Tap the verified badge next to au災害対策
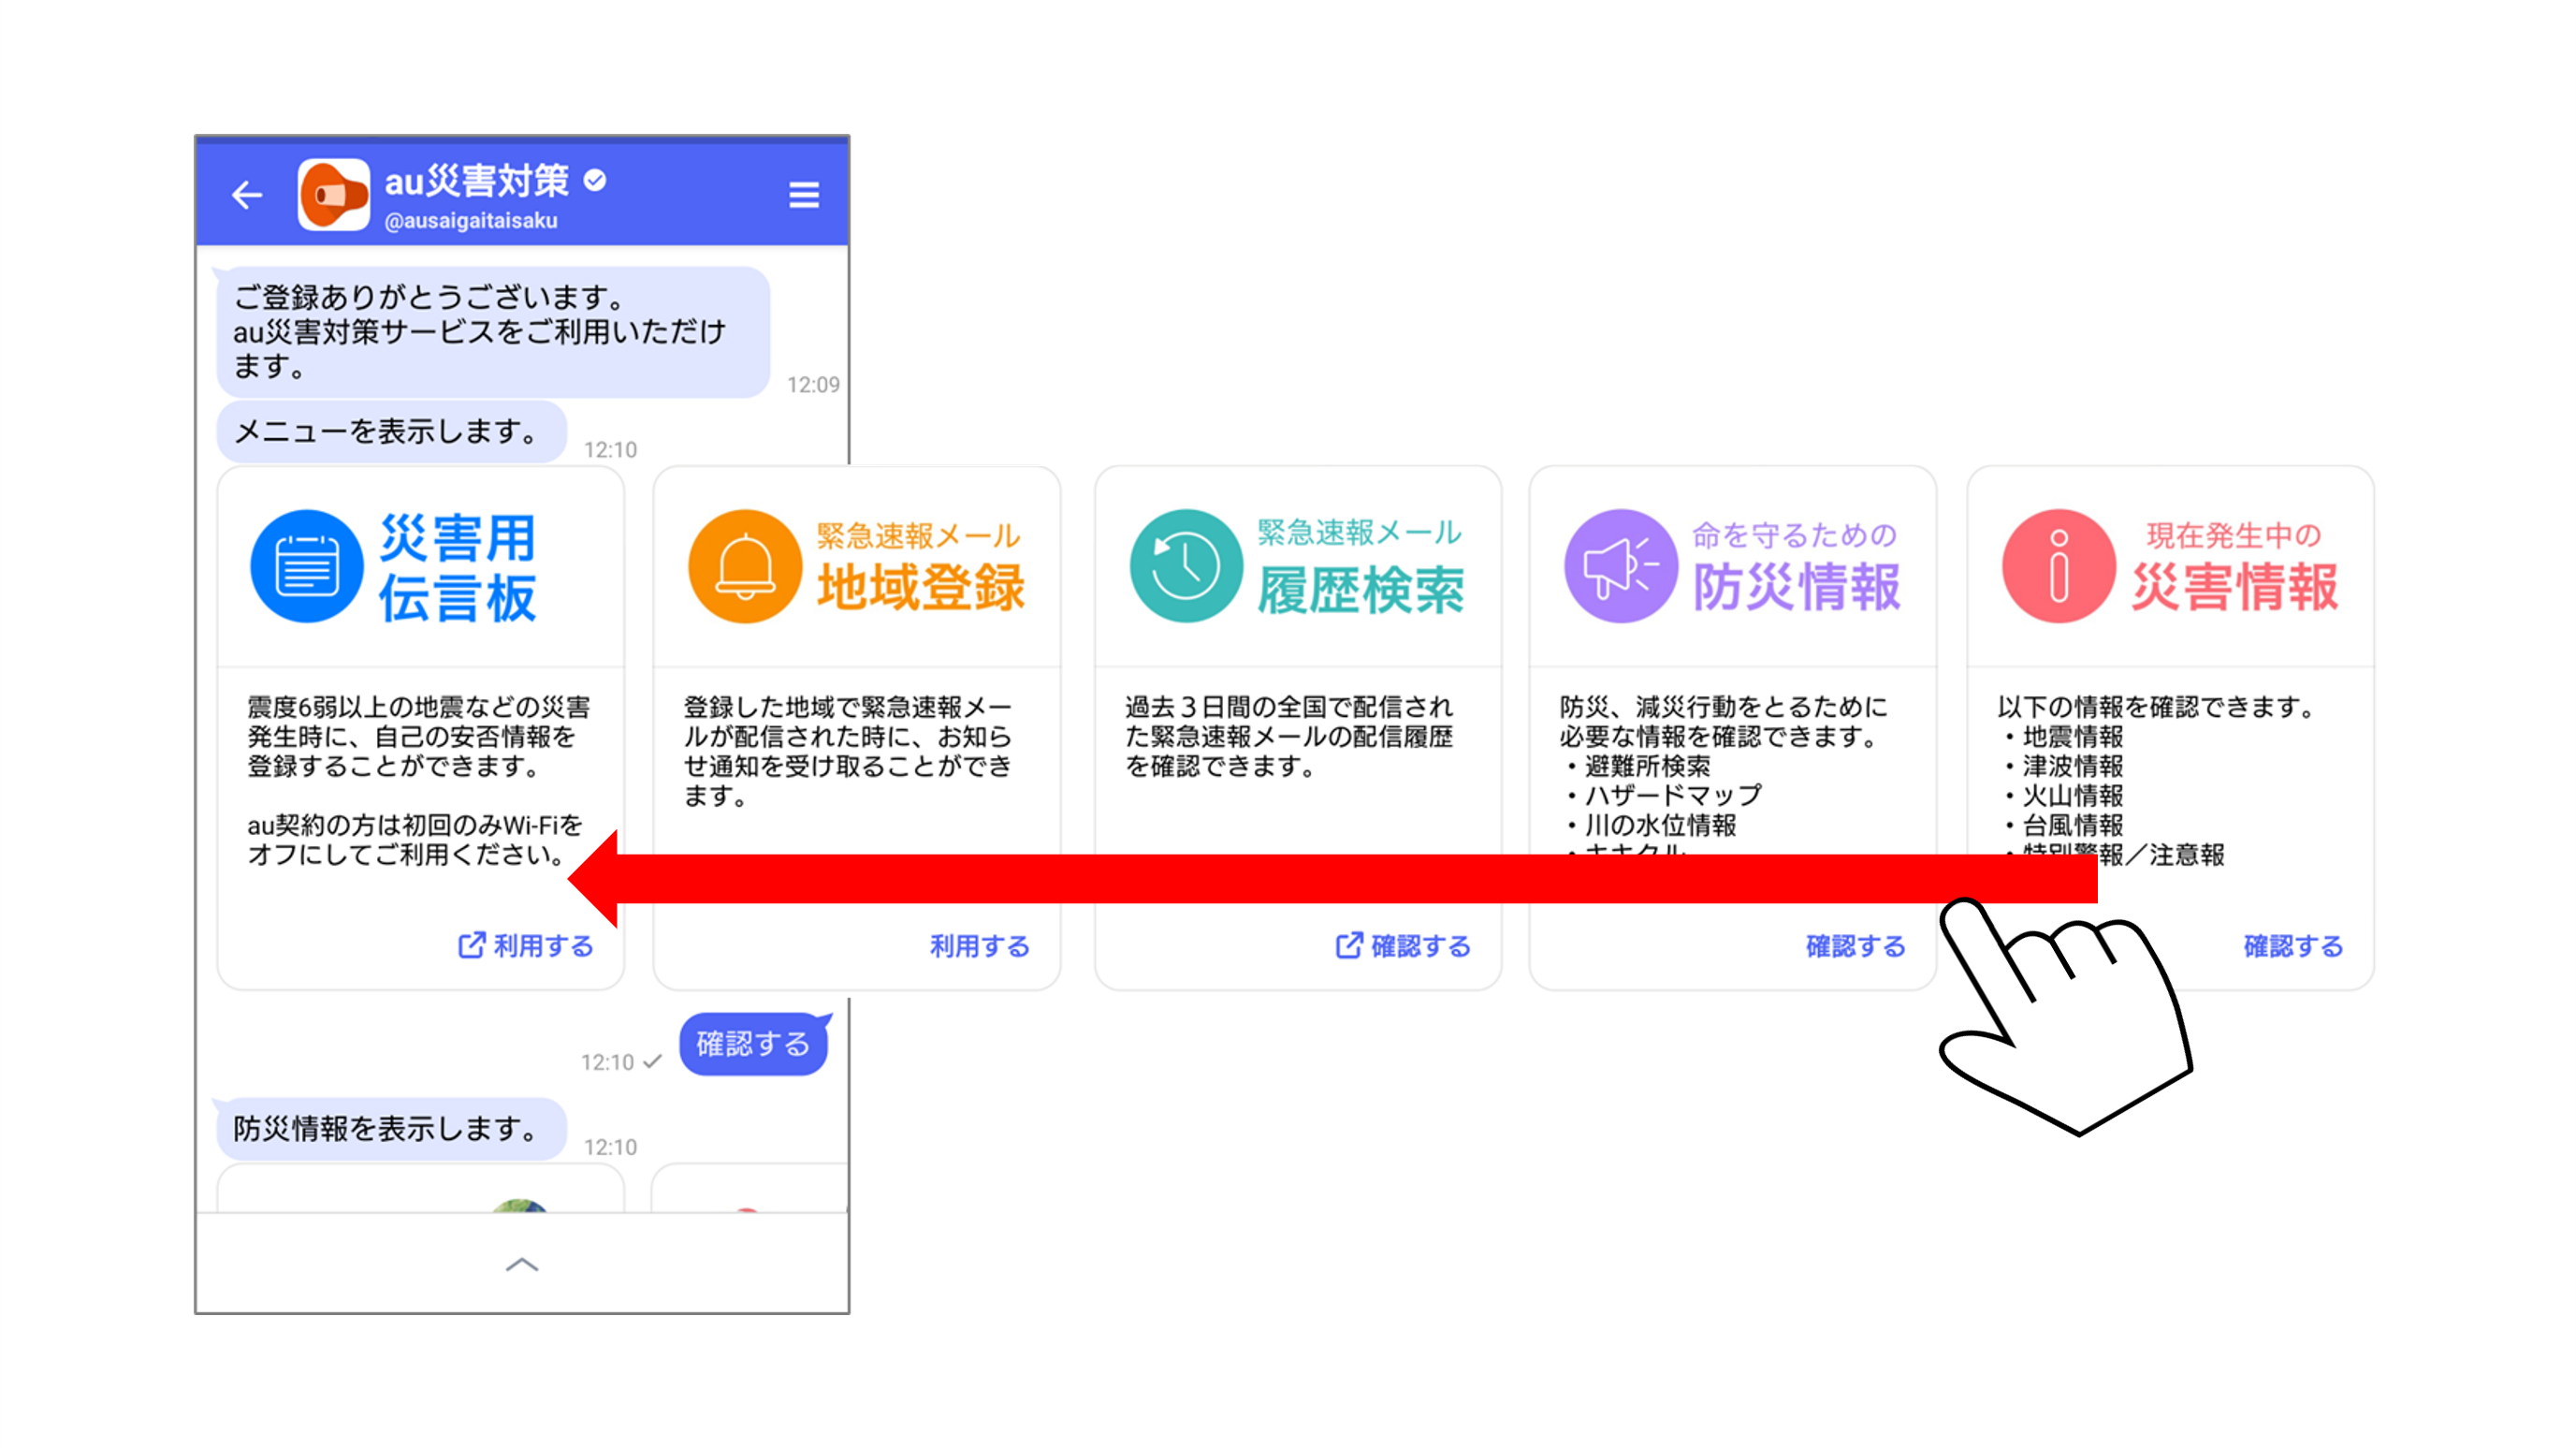Image resolution: width=2576 pixels, height=1448 pixels. click(x=595, y=180)
